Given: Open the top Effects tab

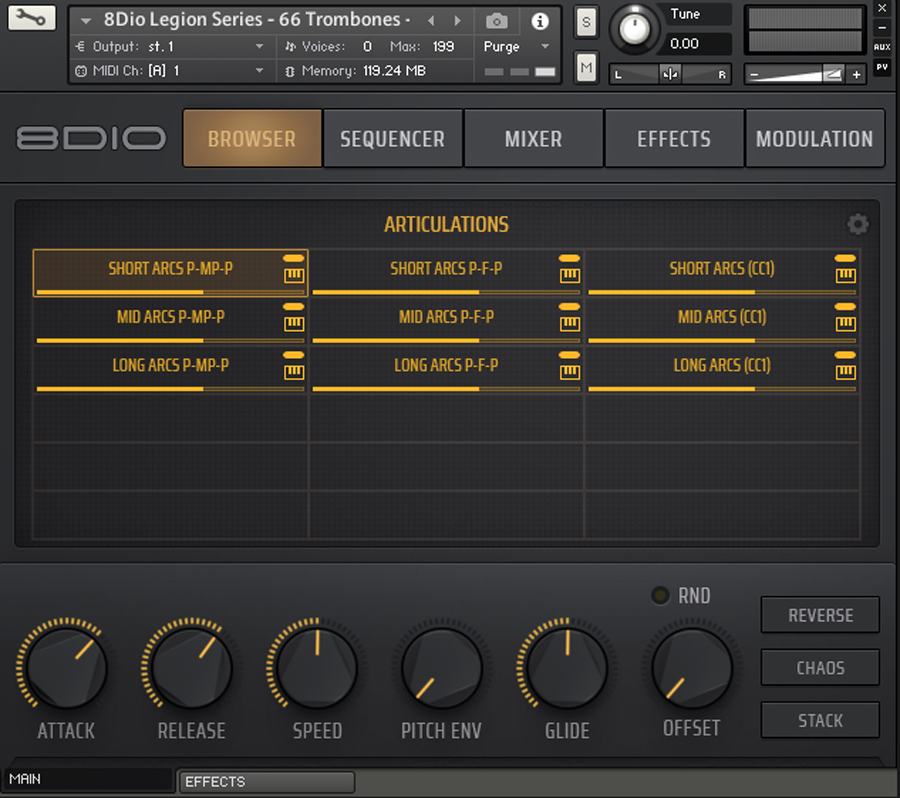Looking at the screenshot, I should tap(674, 138).
